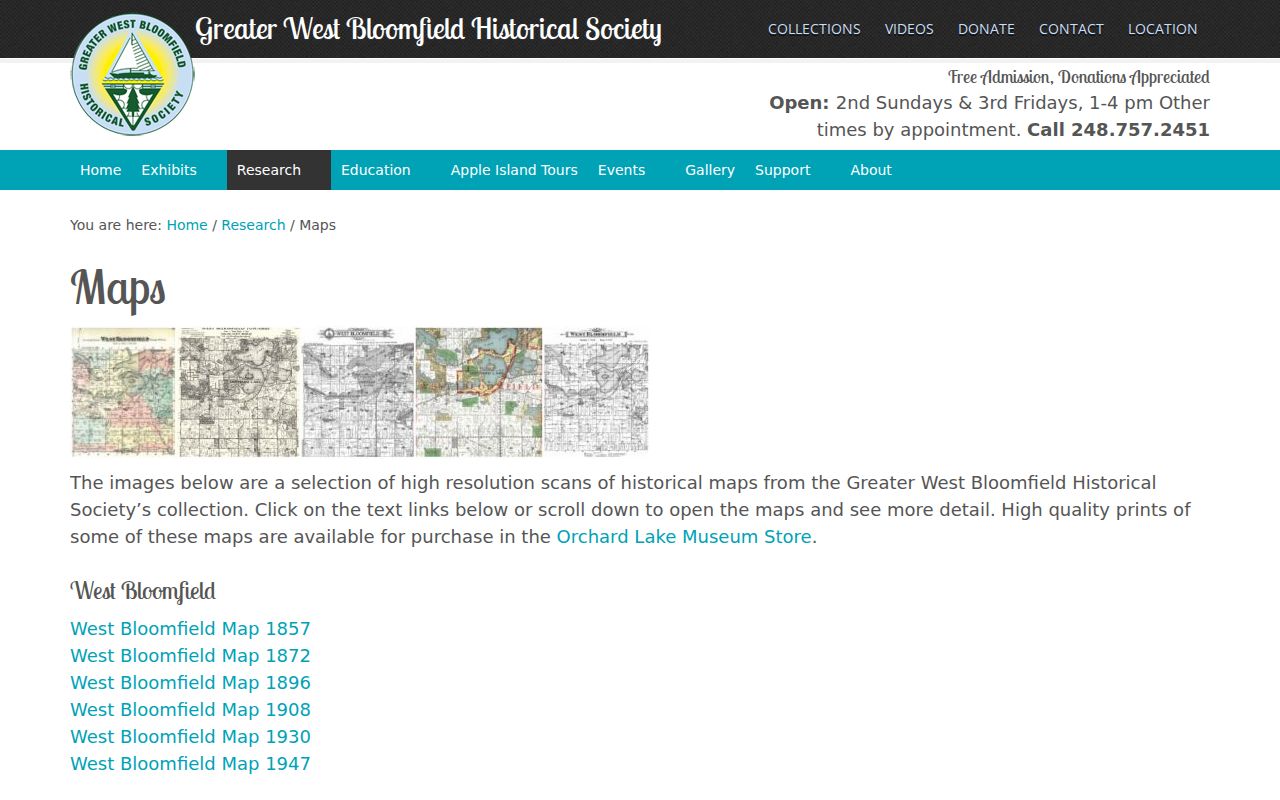The width and height of the screenshot is (1280, 800).
Task: Follow the Orchard Lake Museum Store link
Action: [x=684, y=537]
